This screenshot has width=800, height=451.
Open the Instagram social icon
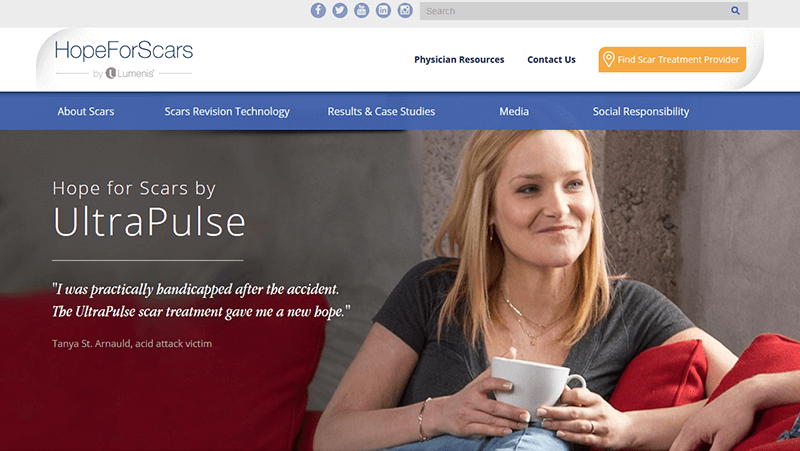pyautogui.click(x=405, y=10)
